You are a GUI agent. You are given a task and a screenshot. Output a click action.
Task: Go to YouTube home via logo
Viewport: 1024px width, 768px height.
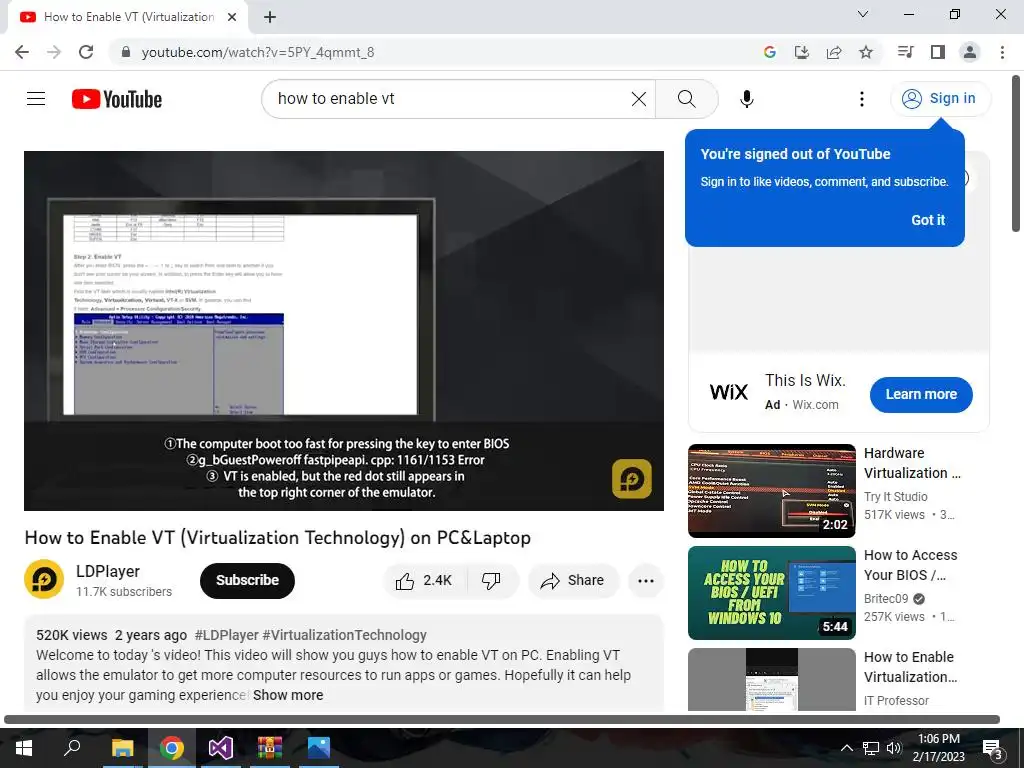pos(117,99)
